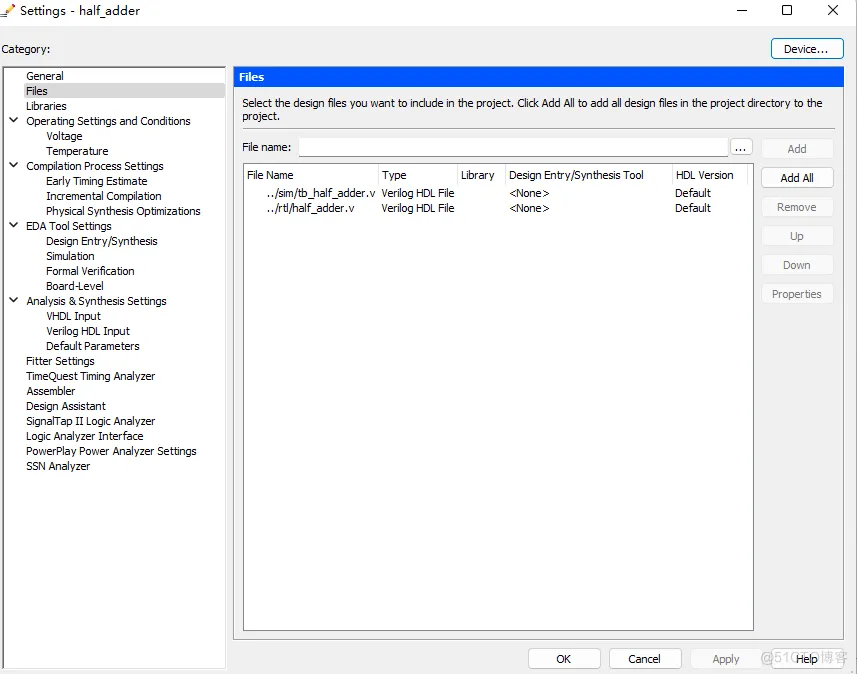
Task: Click <None> tool cell for half_adder.v
Action: (x=529, y=208)
